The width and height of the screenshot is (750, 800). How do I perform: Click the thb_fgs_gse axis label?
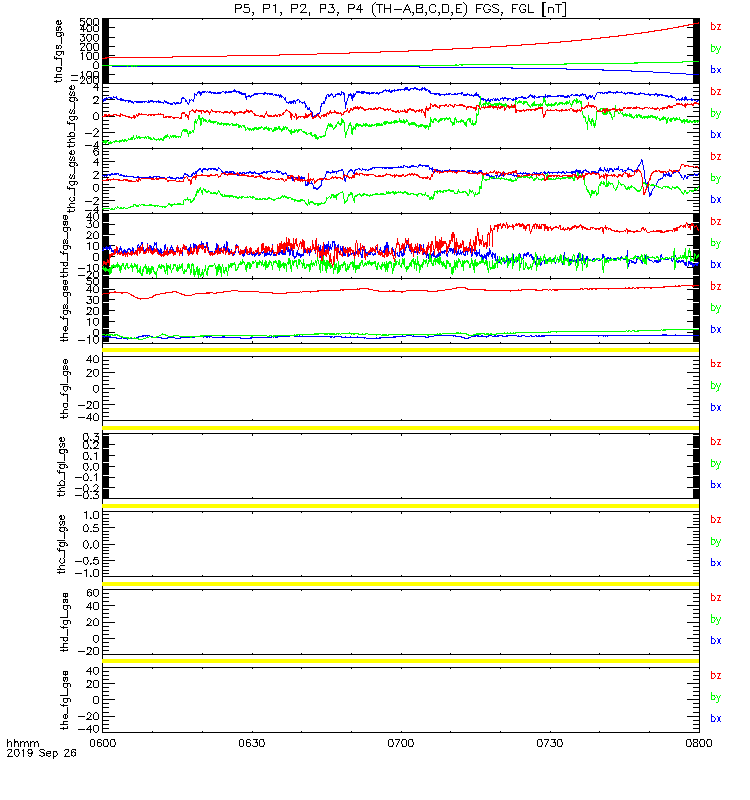click(72, 116)
